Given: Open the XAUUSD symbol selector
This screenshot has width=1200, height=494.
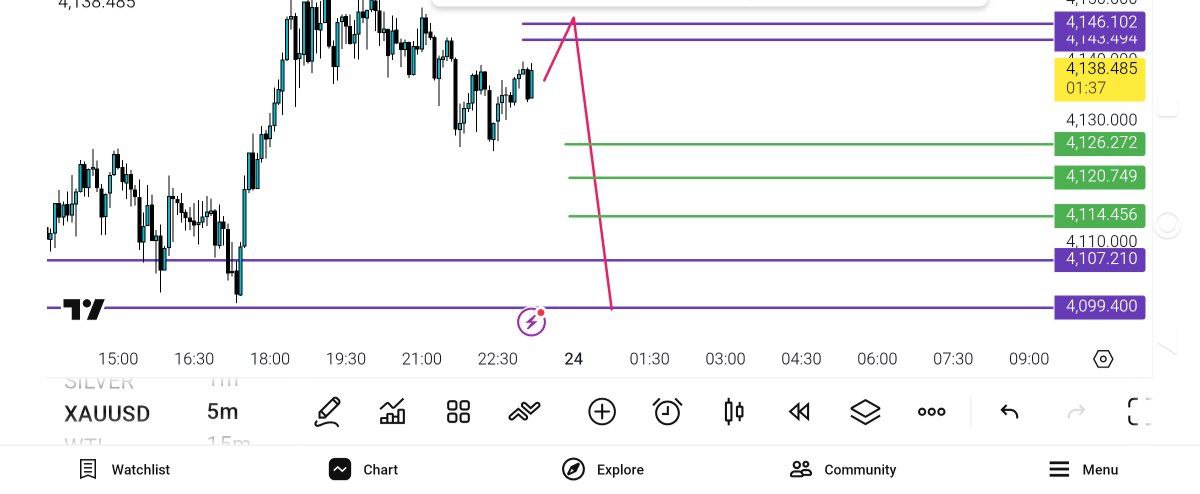Looking at the screenshot, I should click(108, 413).
